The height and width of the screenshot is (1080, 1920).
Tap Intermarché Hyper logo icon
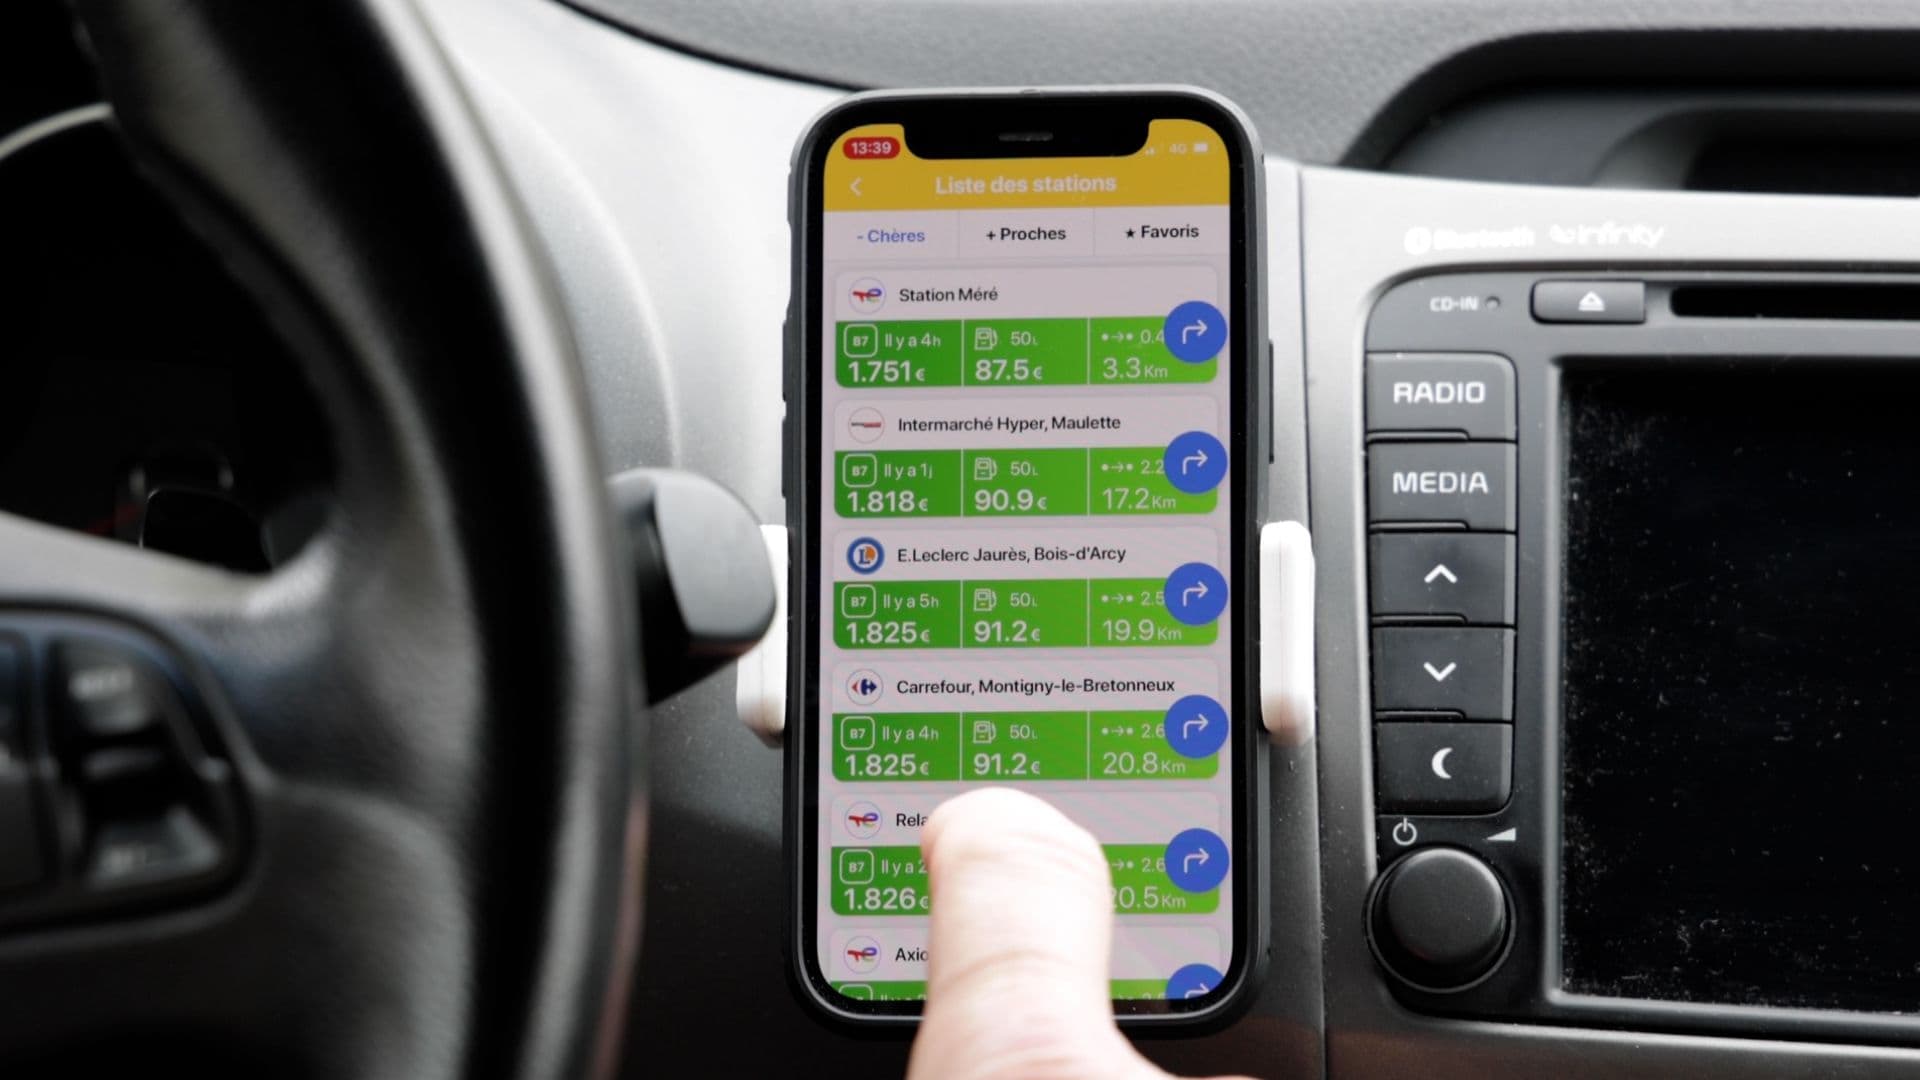pos(865,422)
